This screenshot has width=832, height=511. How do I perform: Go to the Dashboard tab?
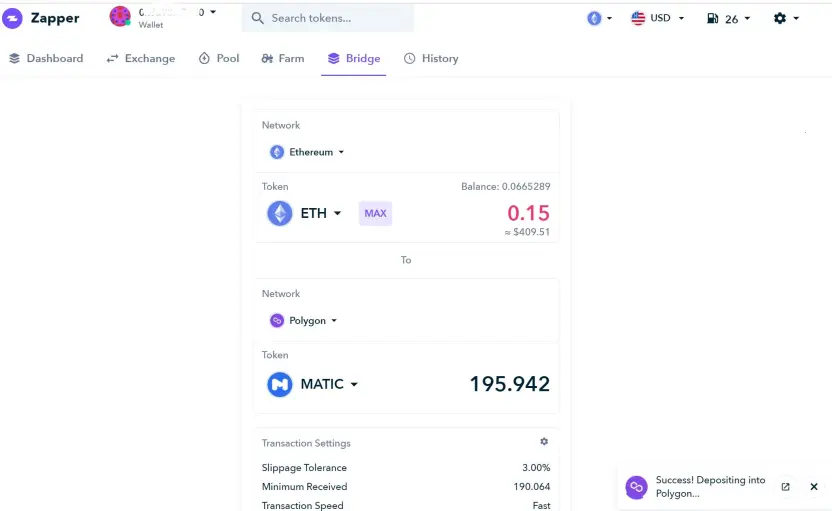(x=46, y=58)
